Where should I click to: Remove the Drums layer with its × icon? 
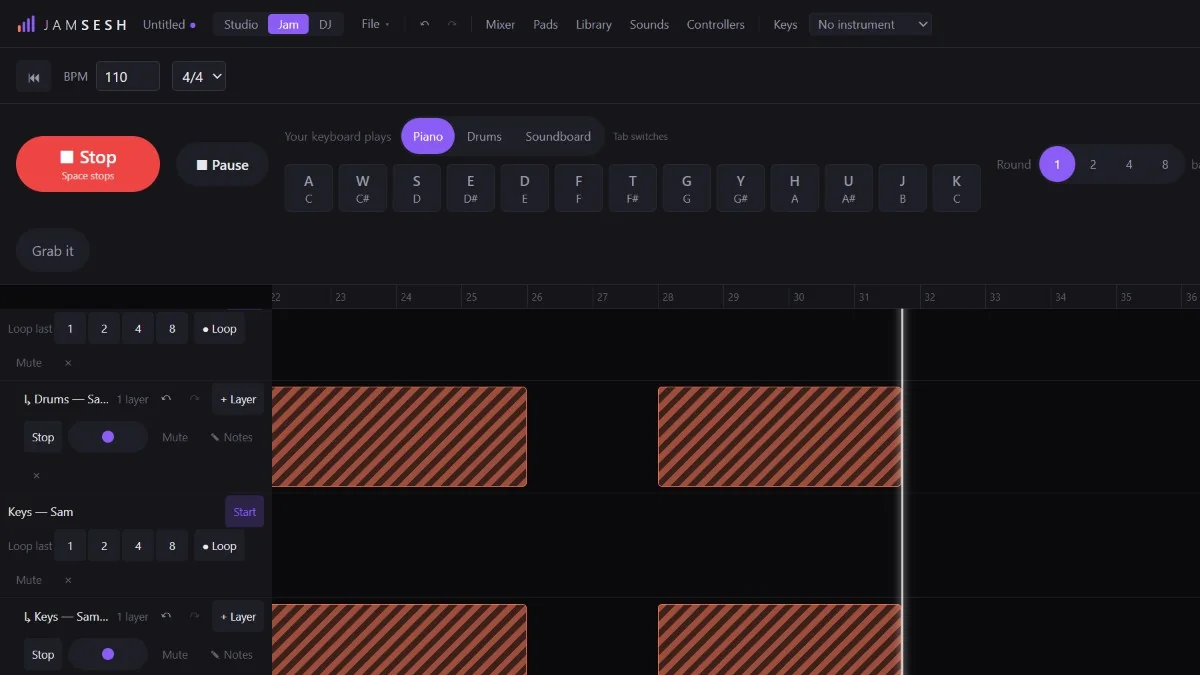(36, 475)
